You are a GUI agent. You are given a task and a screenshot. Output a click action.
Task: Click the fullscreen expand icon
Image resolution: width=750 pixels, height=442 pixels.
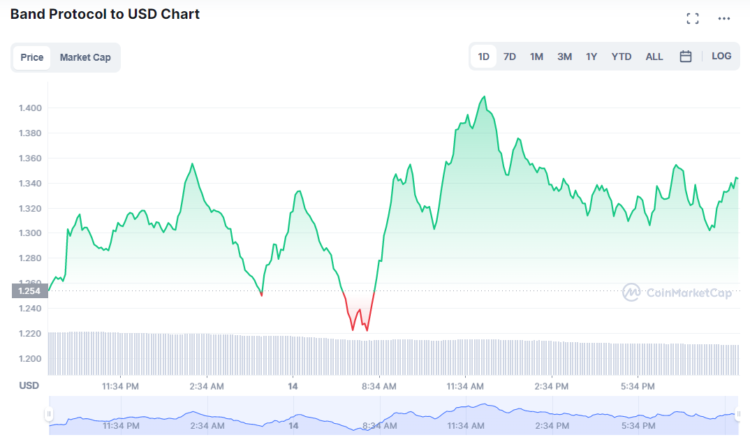692,18
